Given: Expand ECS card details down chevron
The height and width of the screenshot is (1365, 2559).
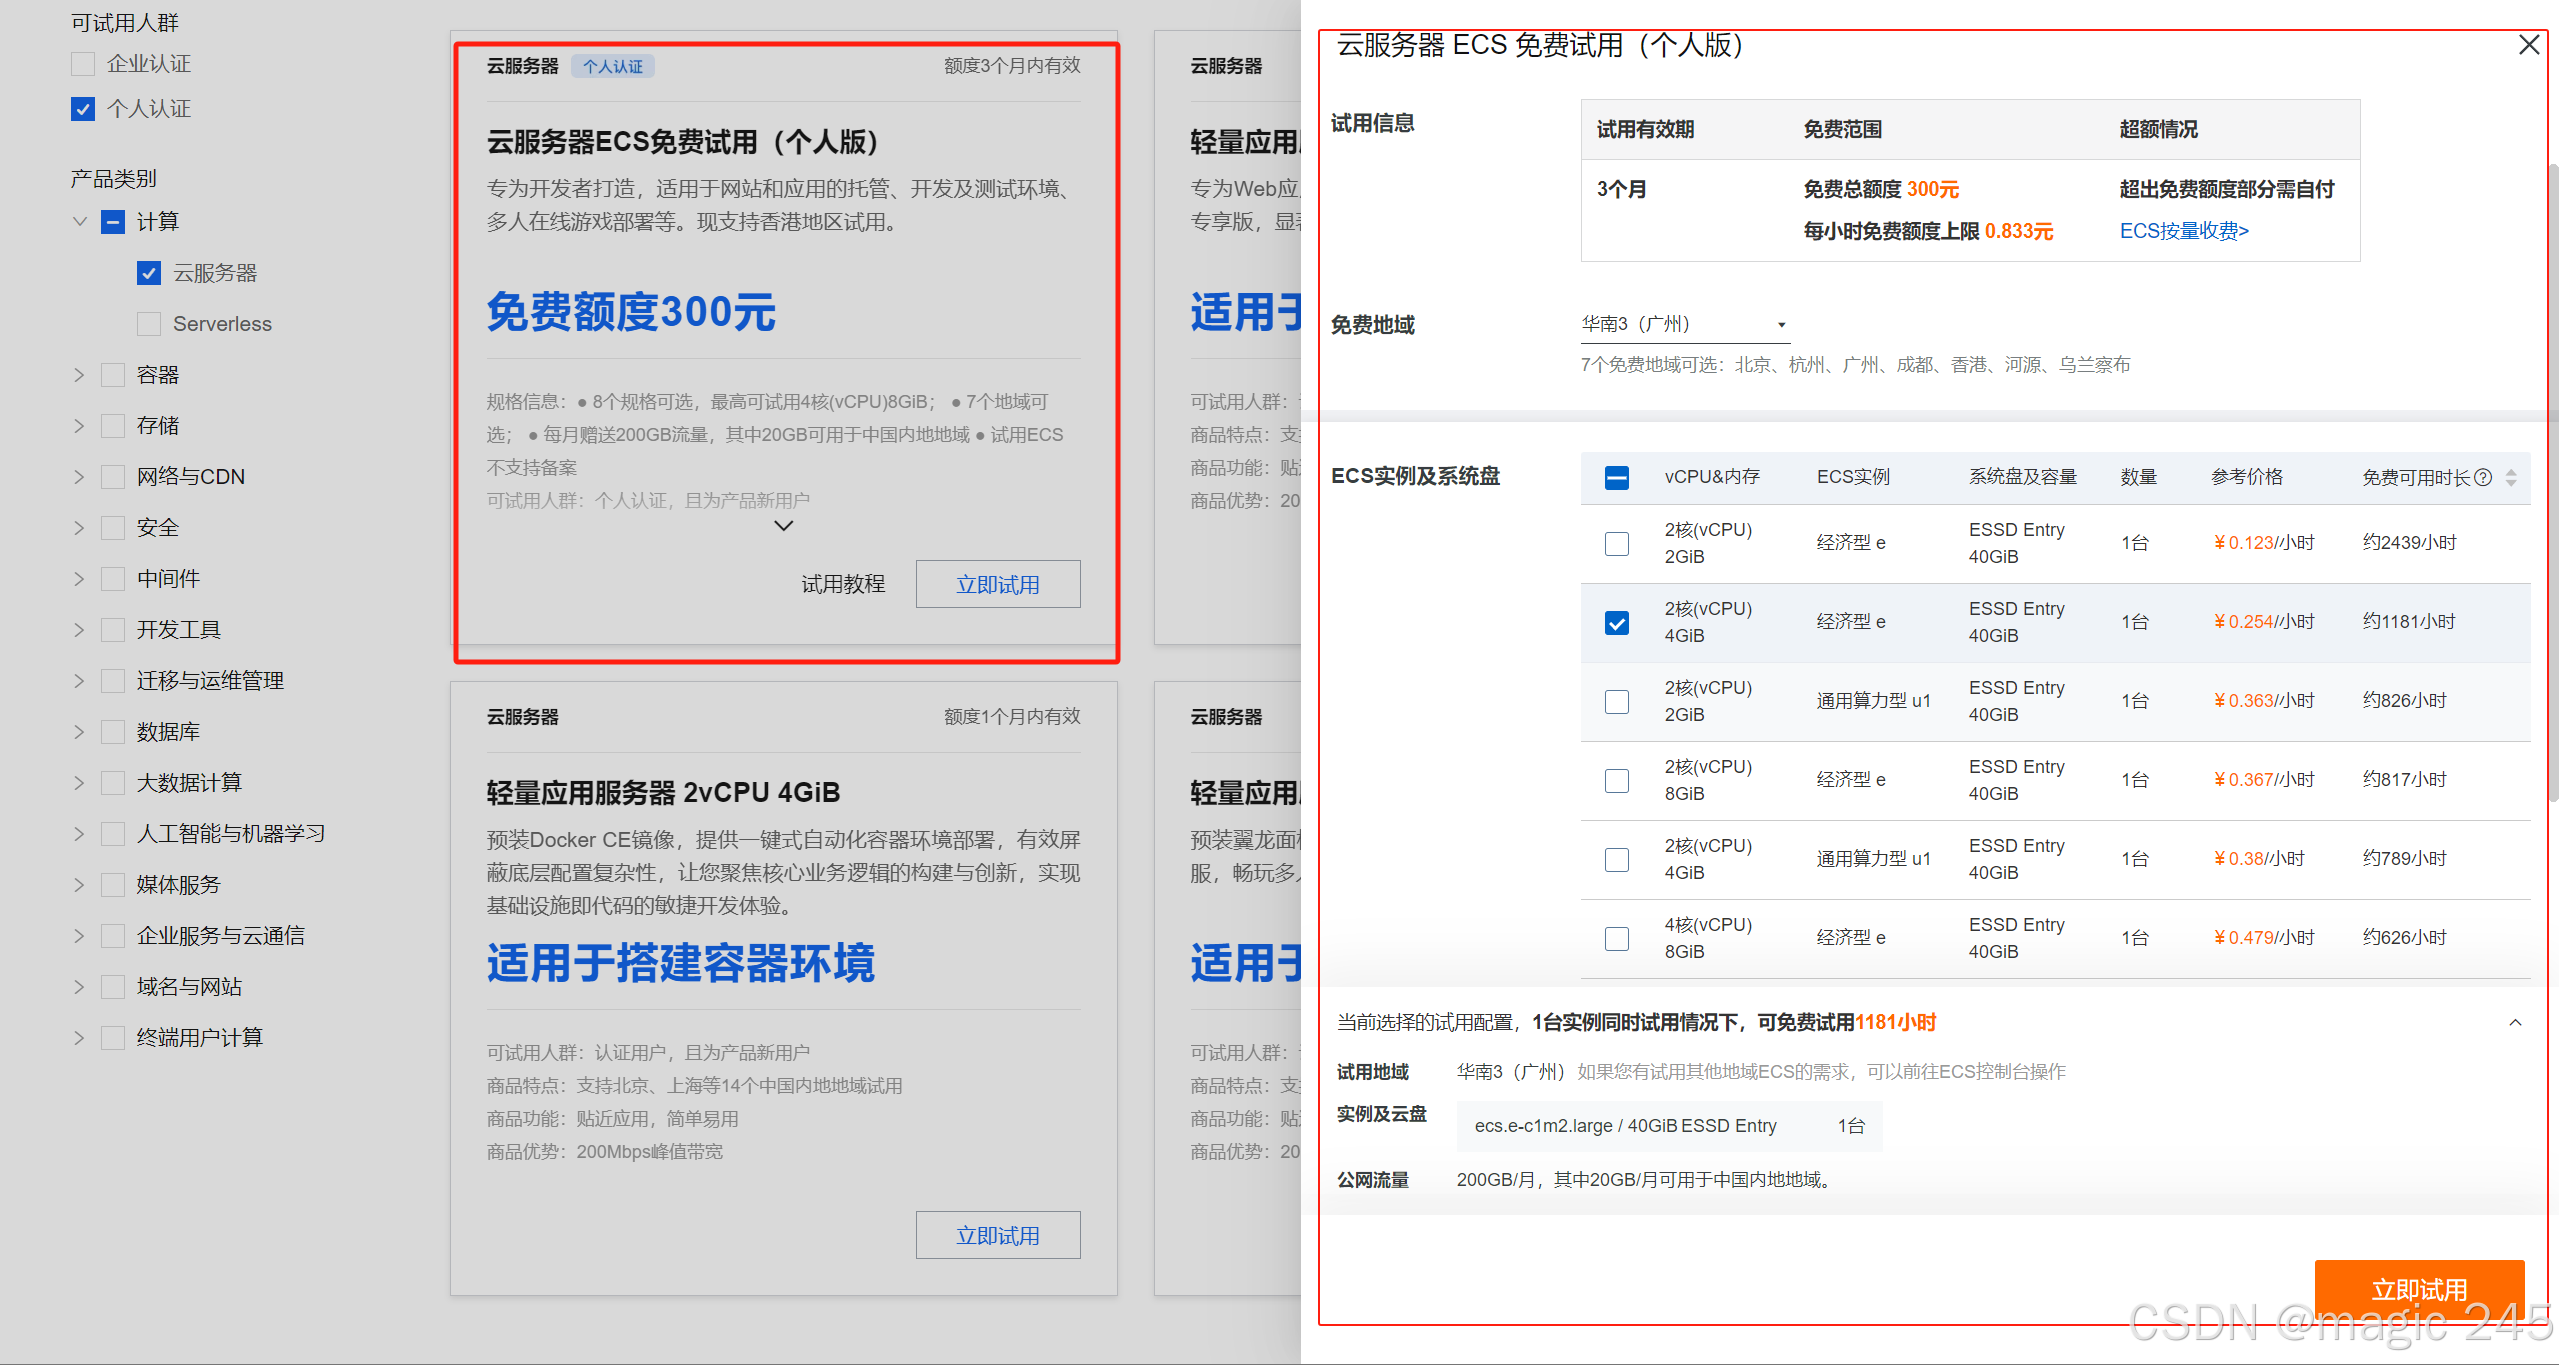Looking at the screenshot, I should (784, 526).
